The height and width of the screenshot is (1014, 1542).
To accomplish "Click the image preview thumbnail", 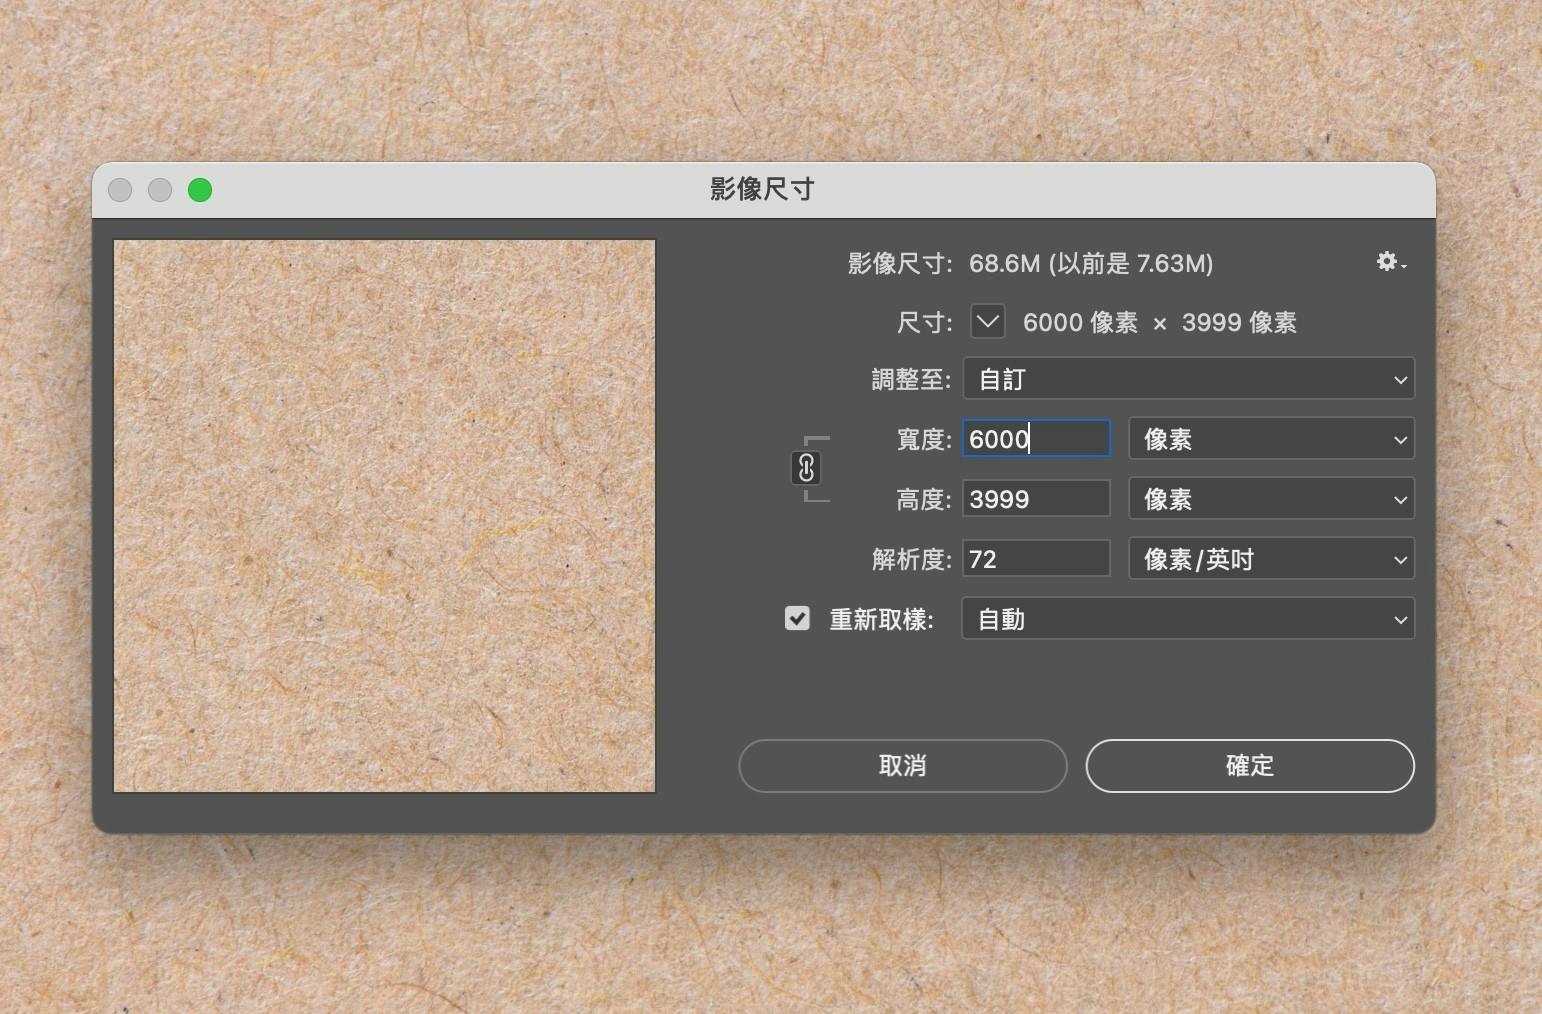I will click(x=385, y=516).
